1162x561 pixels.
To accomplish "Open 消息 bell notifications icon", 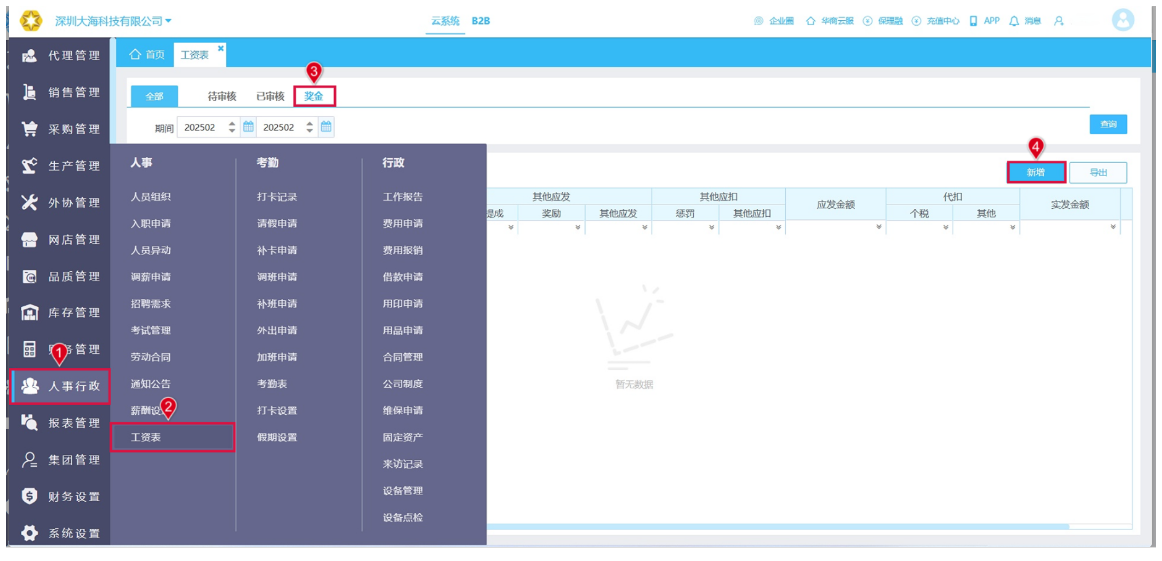I will (1014, 21).
